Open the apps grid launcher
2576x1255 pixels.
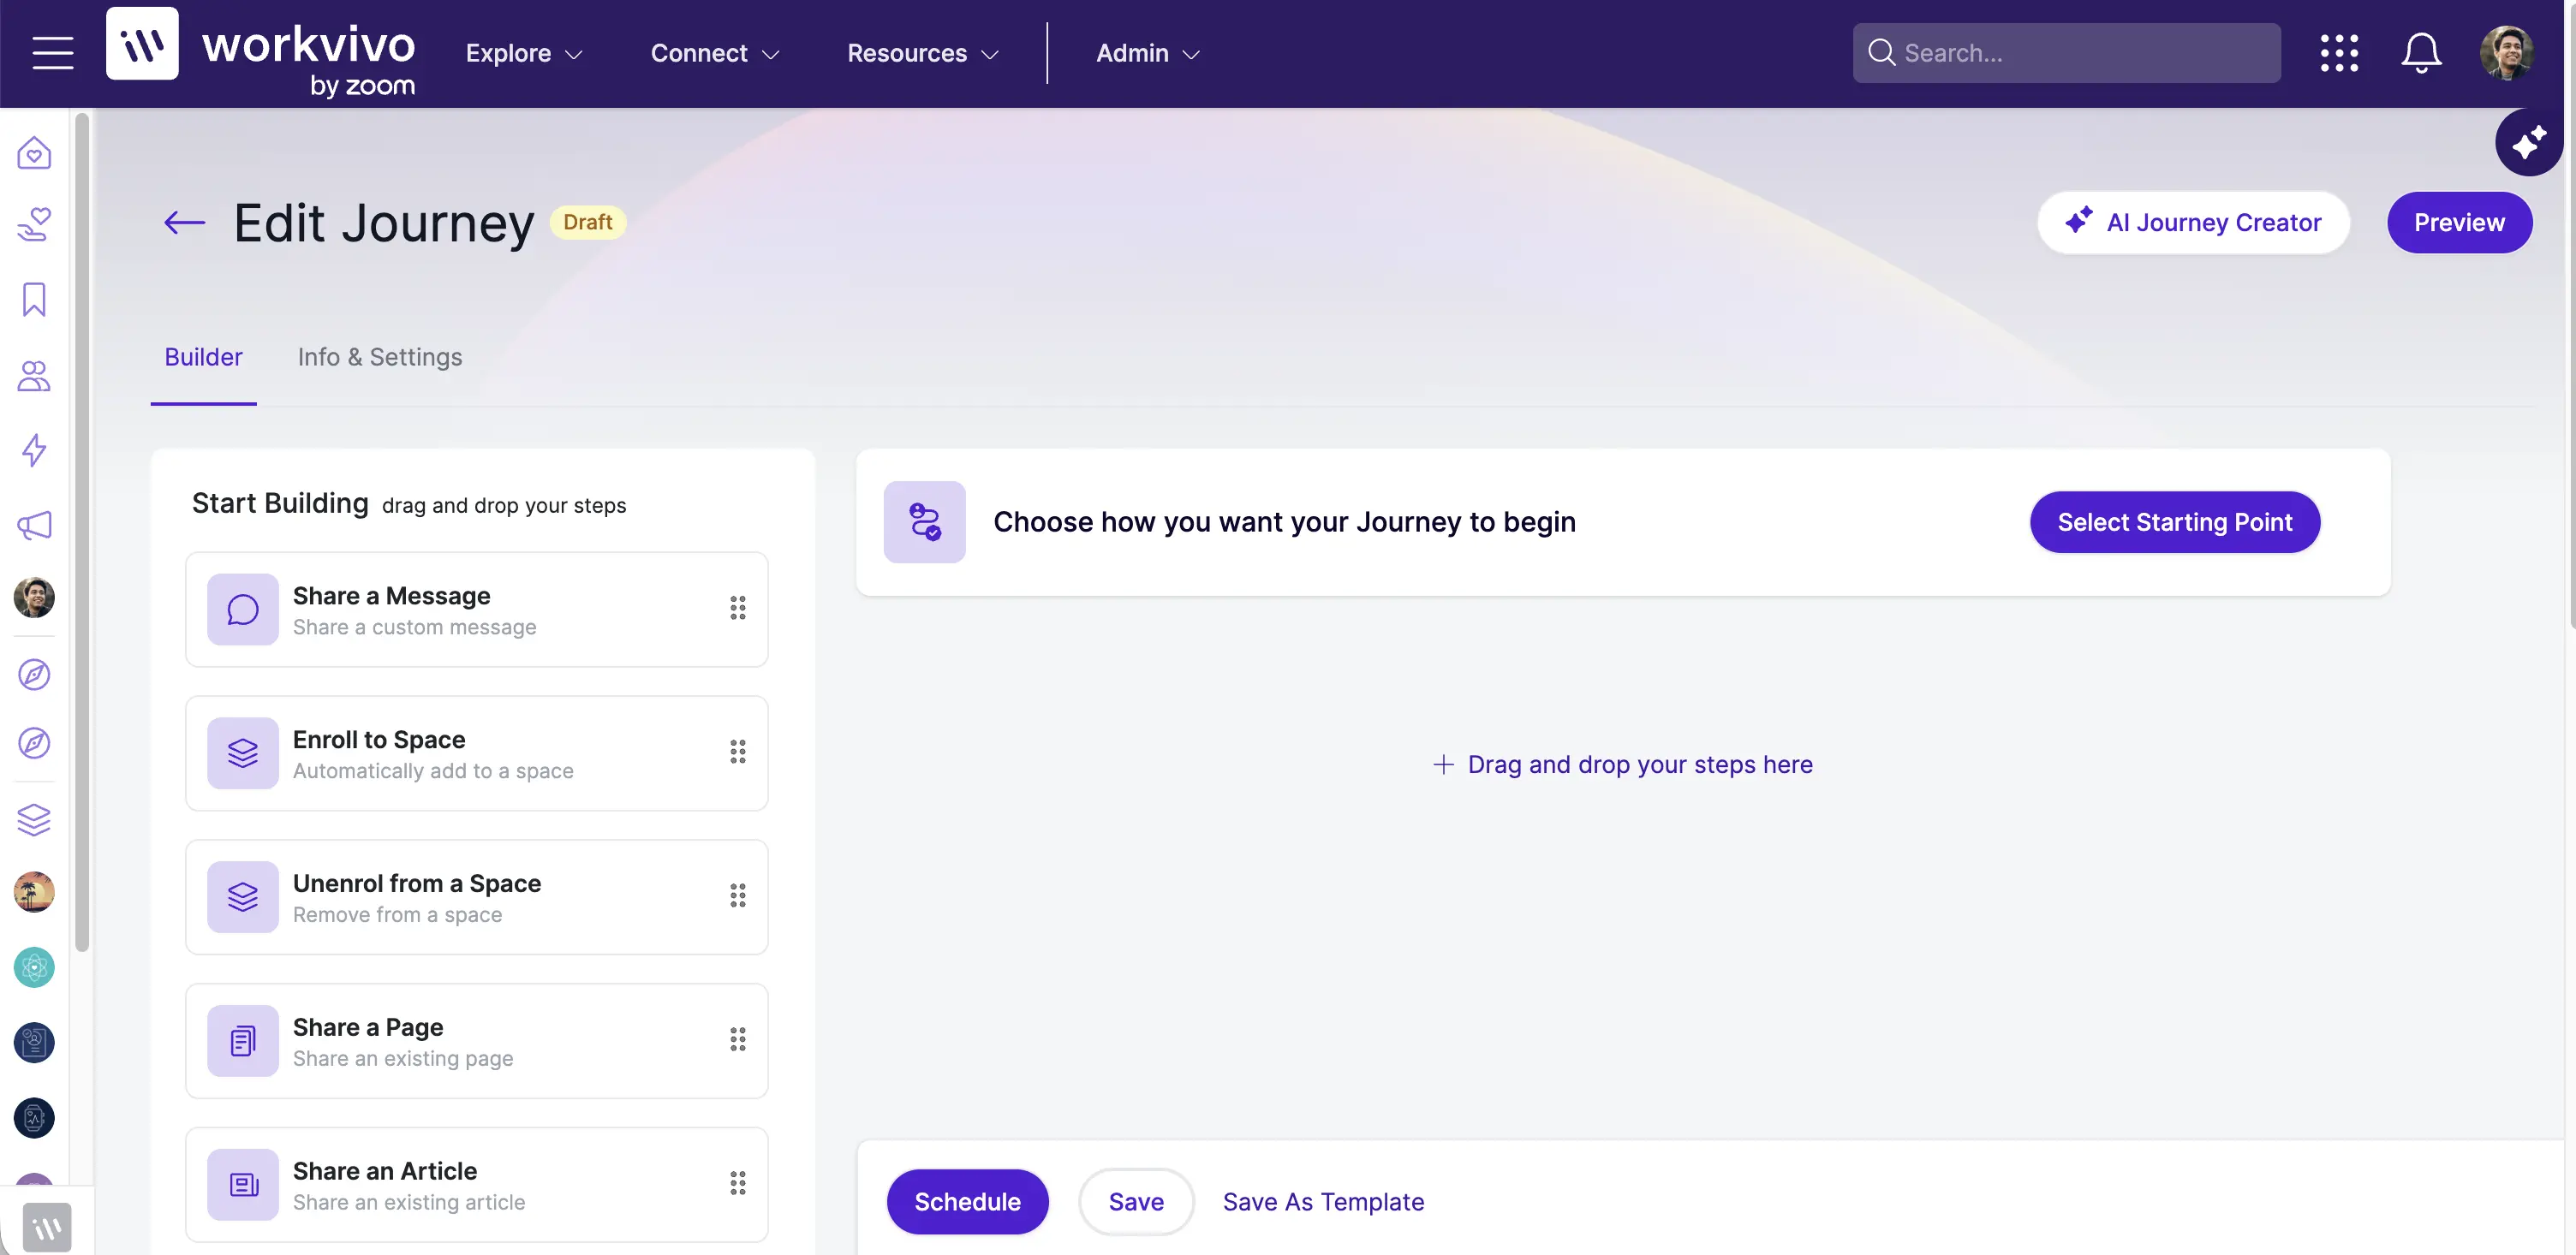point(2339,53)
